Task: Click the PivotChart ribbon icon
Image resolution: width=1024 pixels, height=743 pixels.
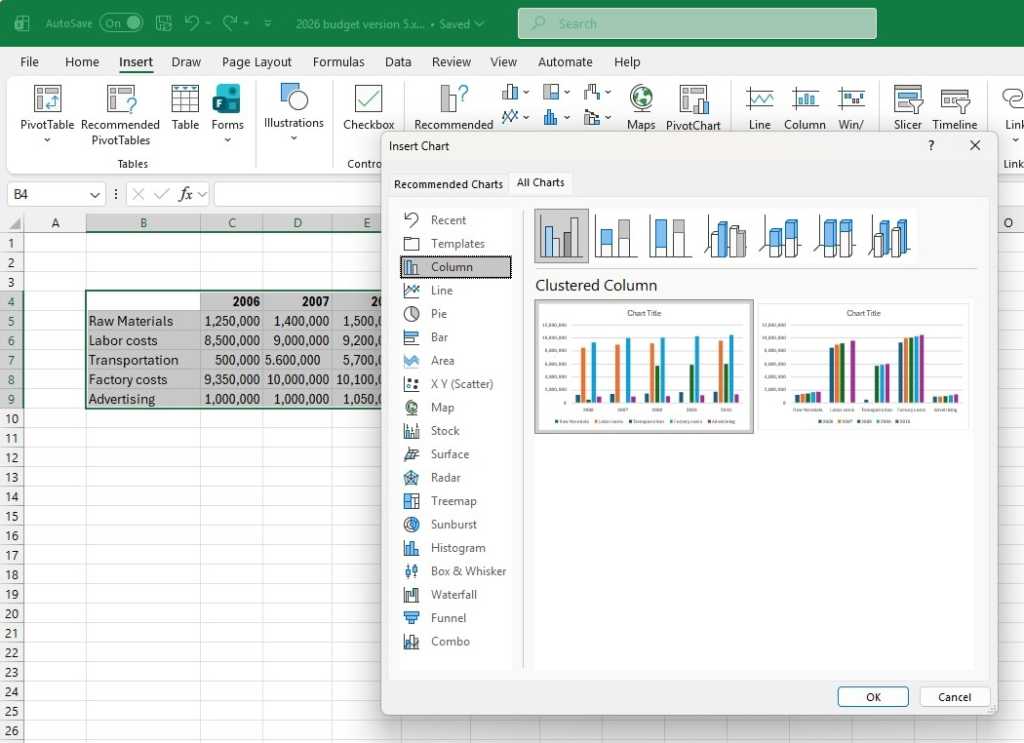Action: (x=694, y=105)
